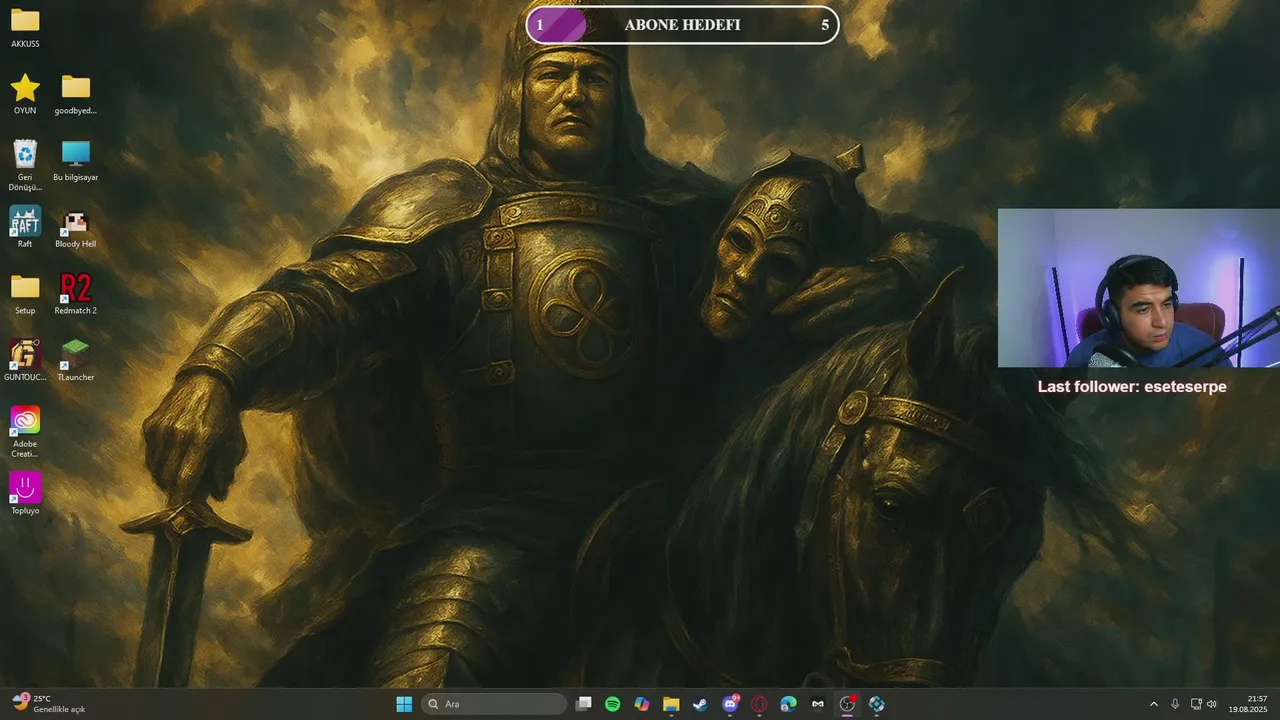Open the AKKUSS folder on desktop
The image size is (1280, 720).
[x=25, y=28]
